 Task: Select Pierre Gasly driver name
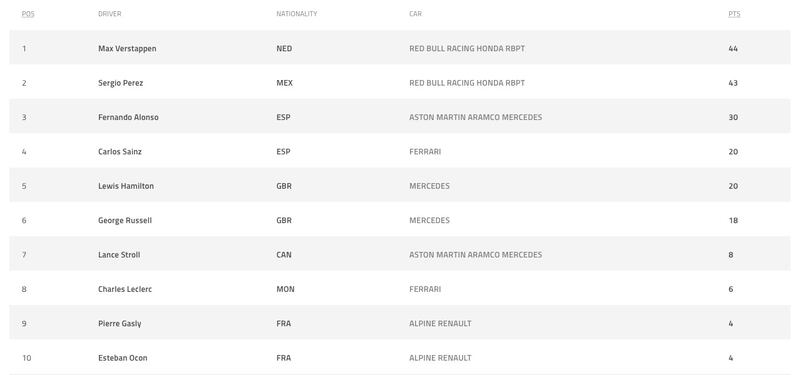(x=119, y=323)
